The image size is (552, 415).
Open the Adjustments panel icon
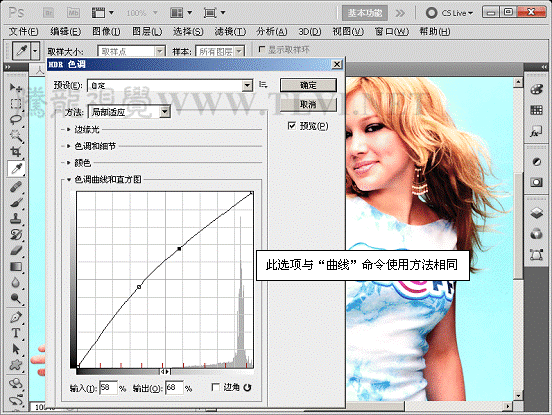pyautogui.click(x=537, y=162)
